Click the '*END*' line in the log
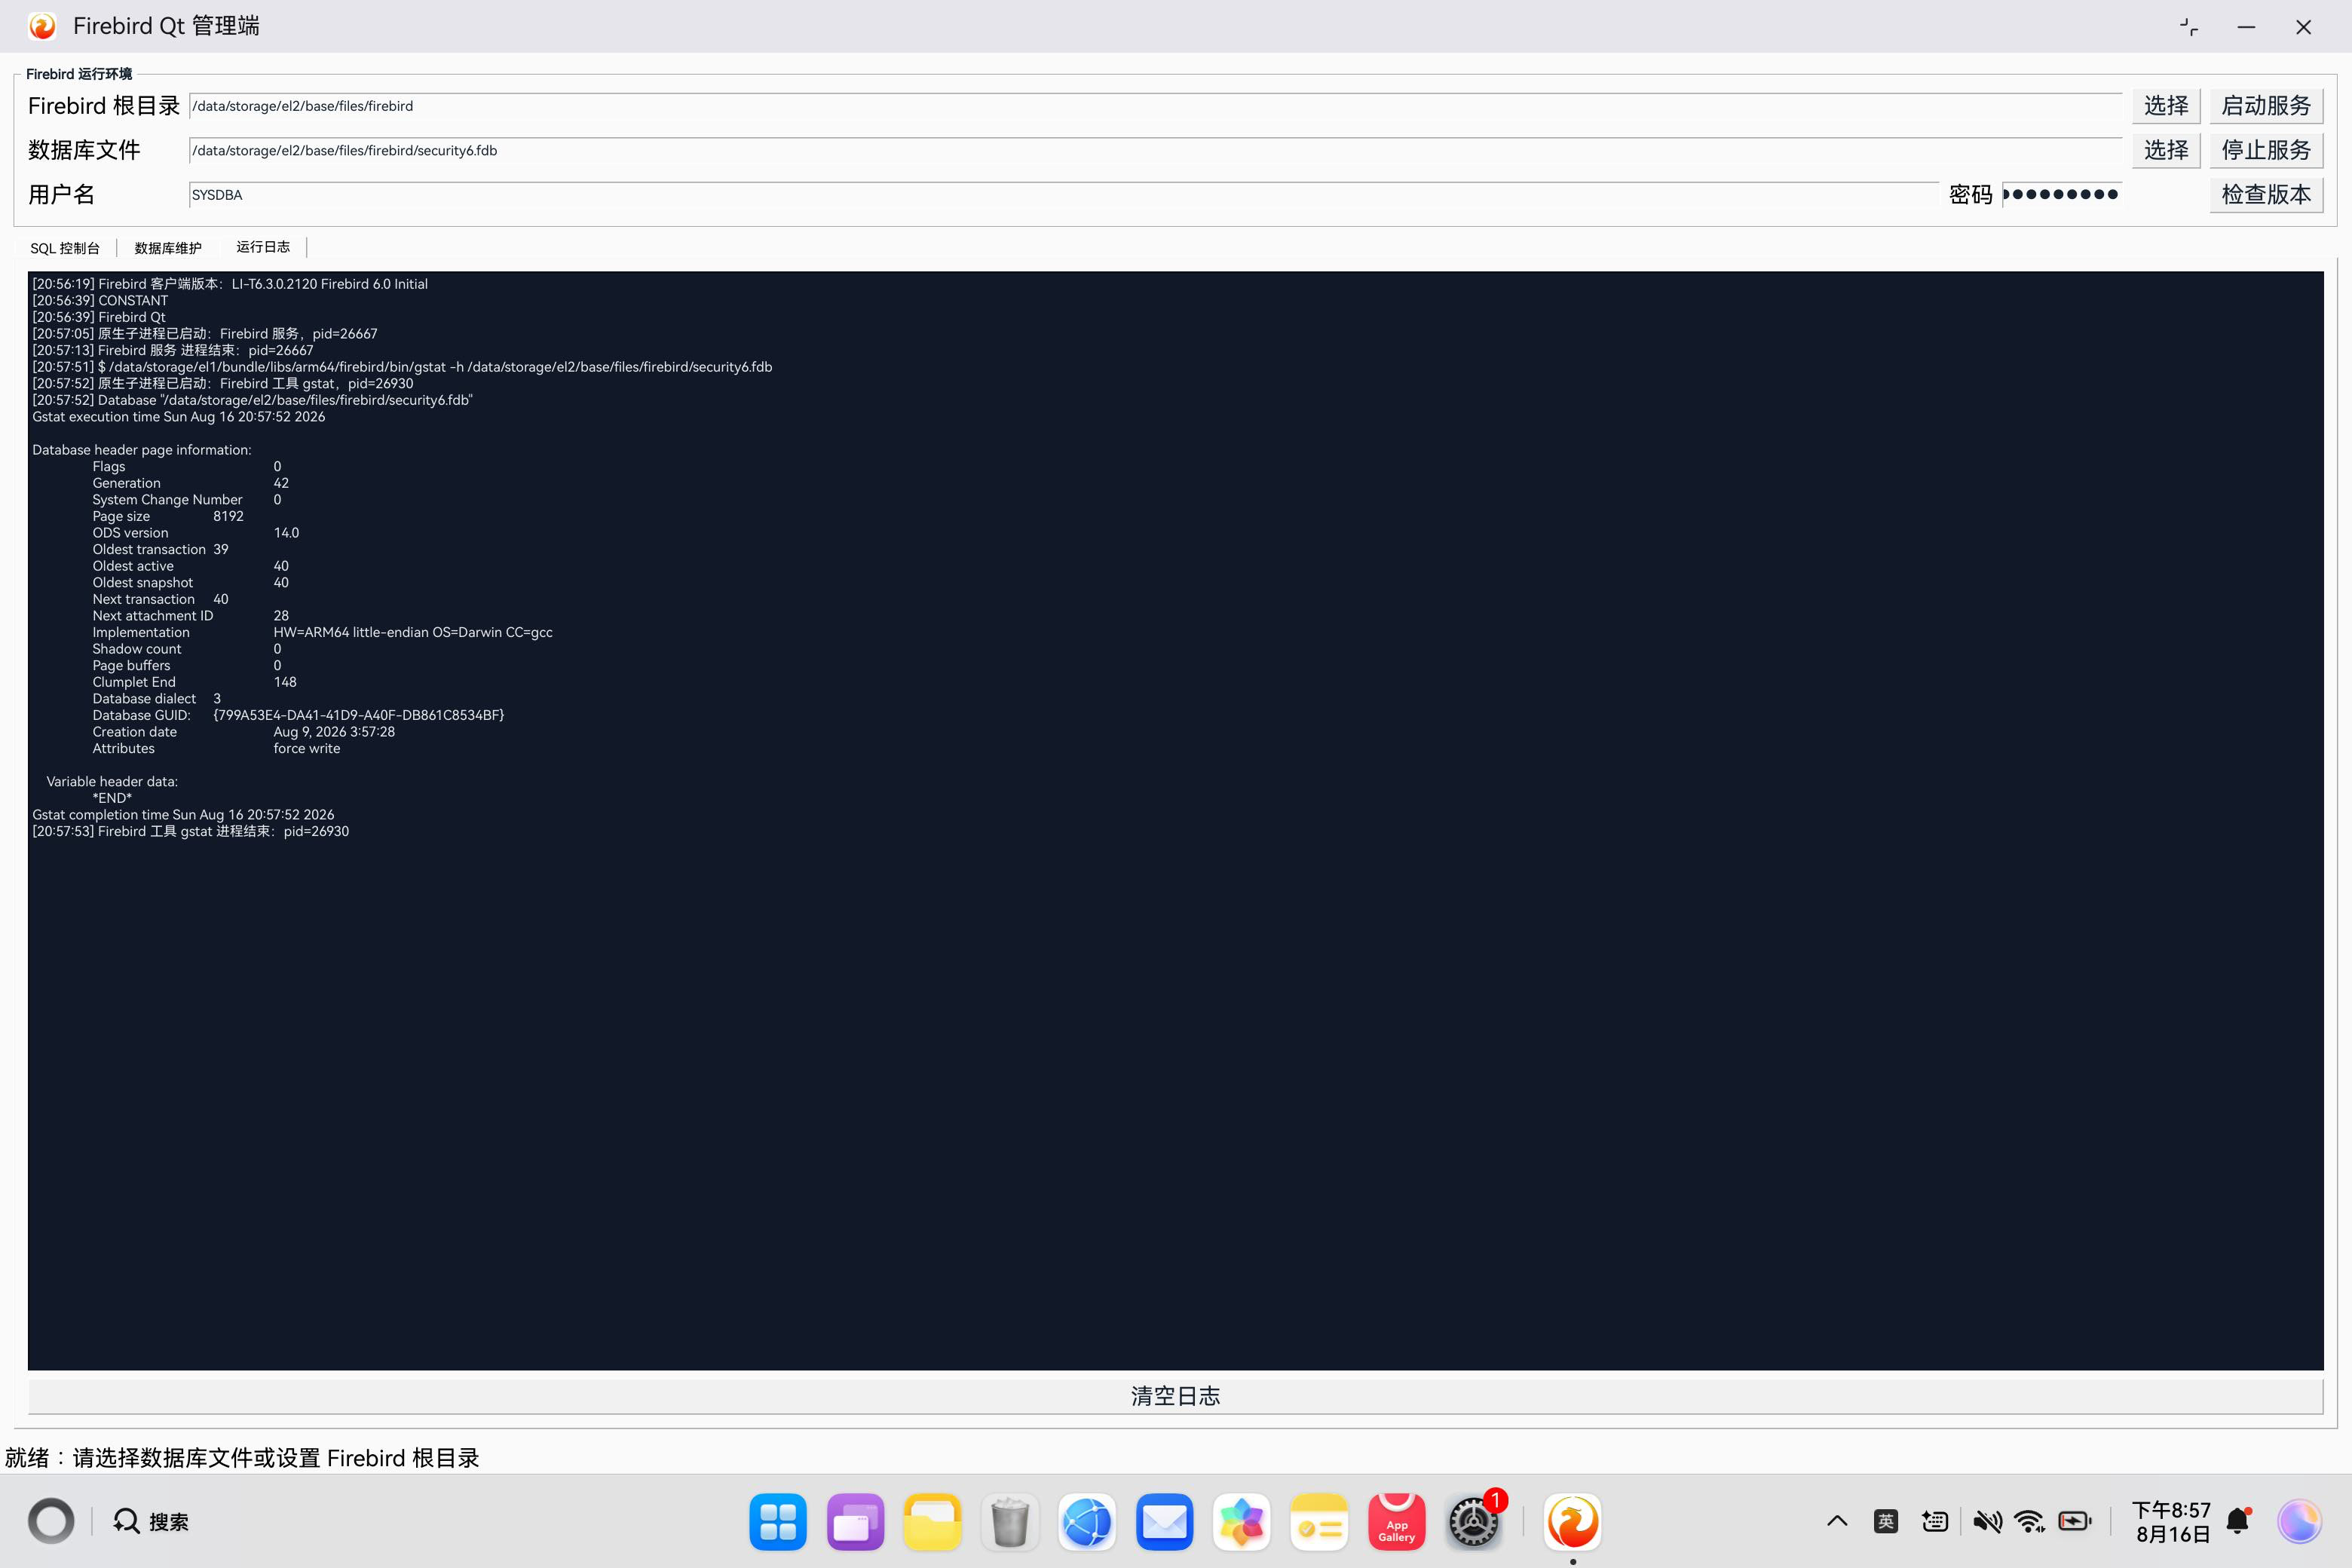Viewport: 2352px width, 1568px height. tap(112, 798)
